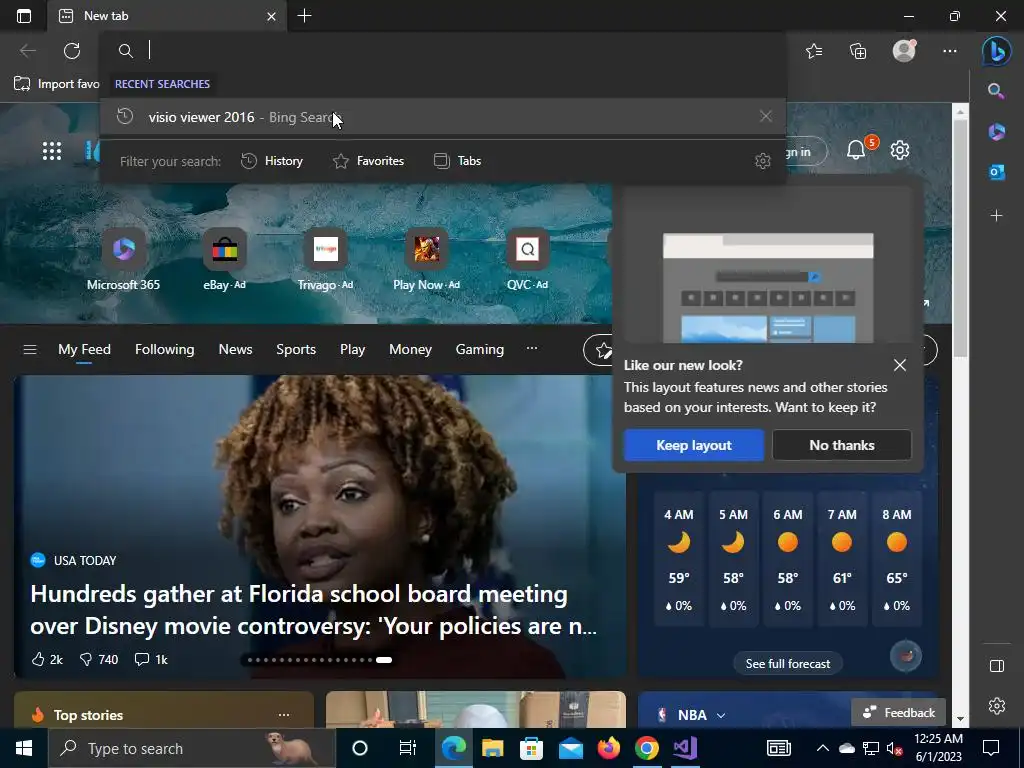Viewport: 1024px width, 768px height.
Task: Open the Florida school board headline
Action: [x=313, y=610]
